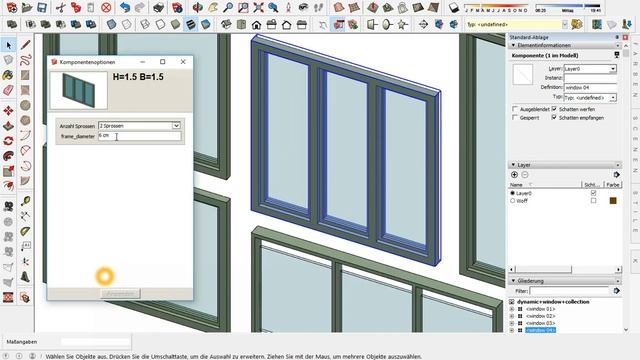Screen dimensions: 640x360
Task: Delete a layer with the minus button
Action: [x=525, y=175]
